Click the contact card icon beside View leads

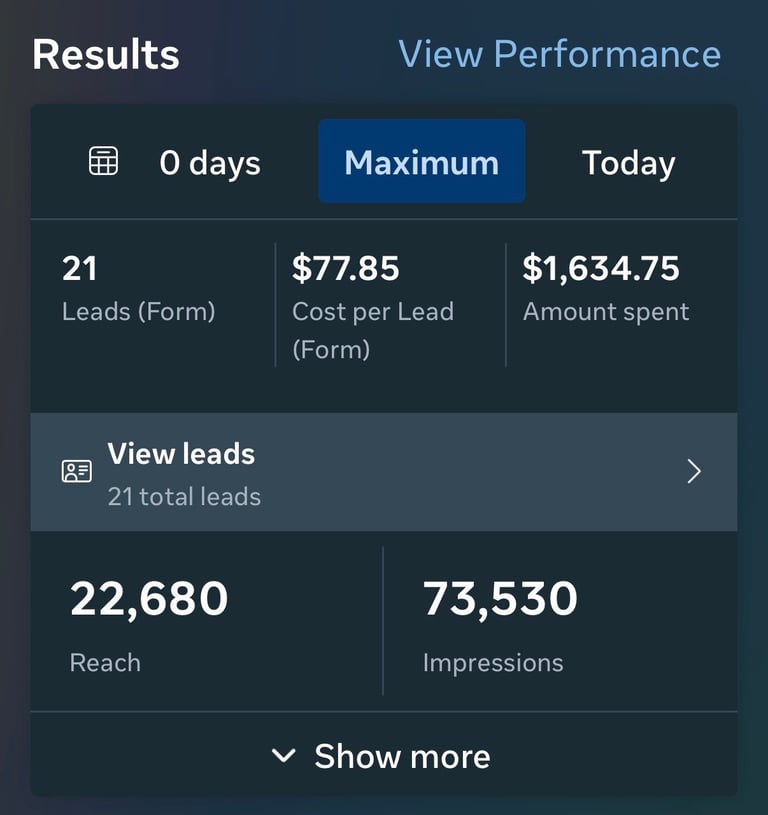coord(76,470)
